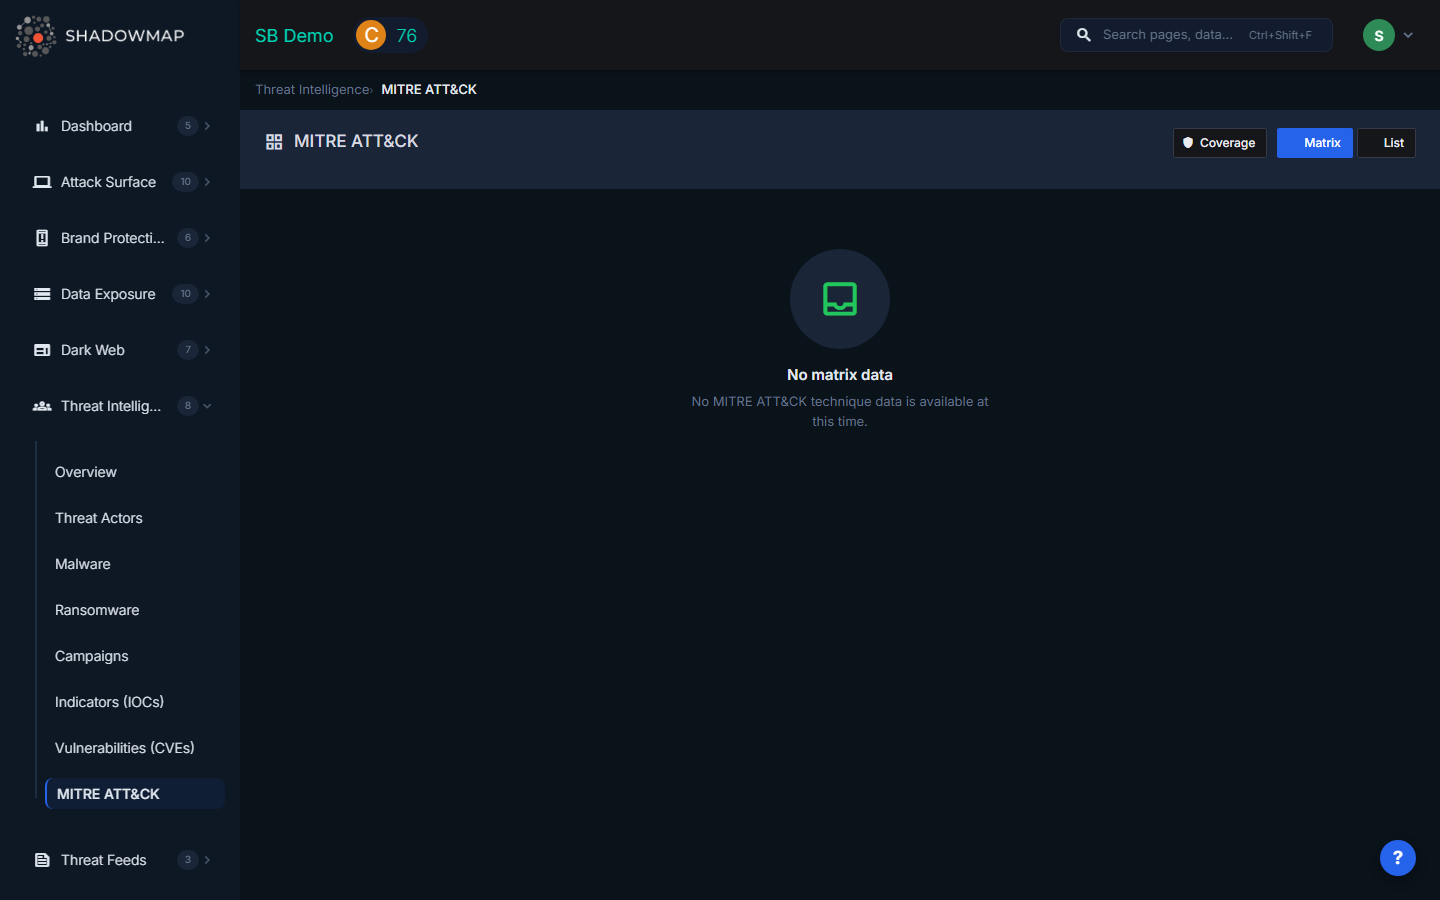This screenshot has width=1440, height=900.
Task: Expand the Attack Surface chevron
Action: pyautogui.click(x=207, y=182)
